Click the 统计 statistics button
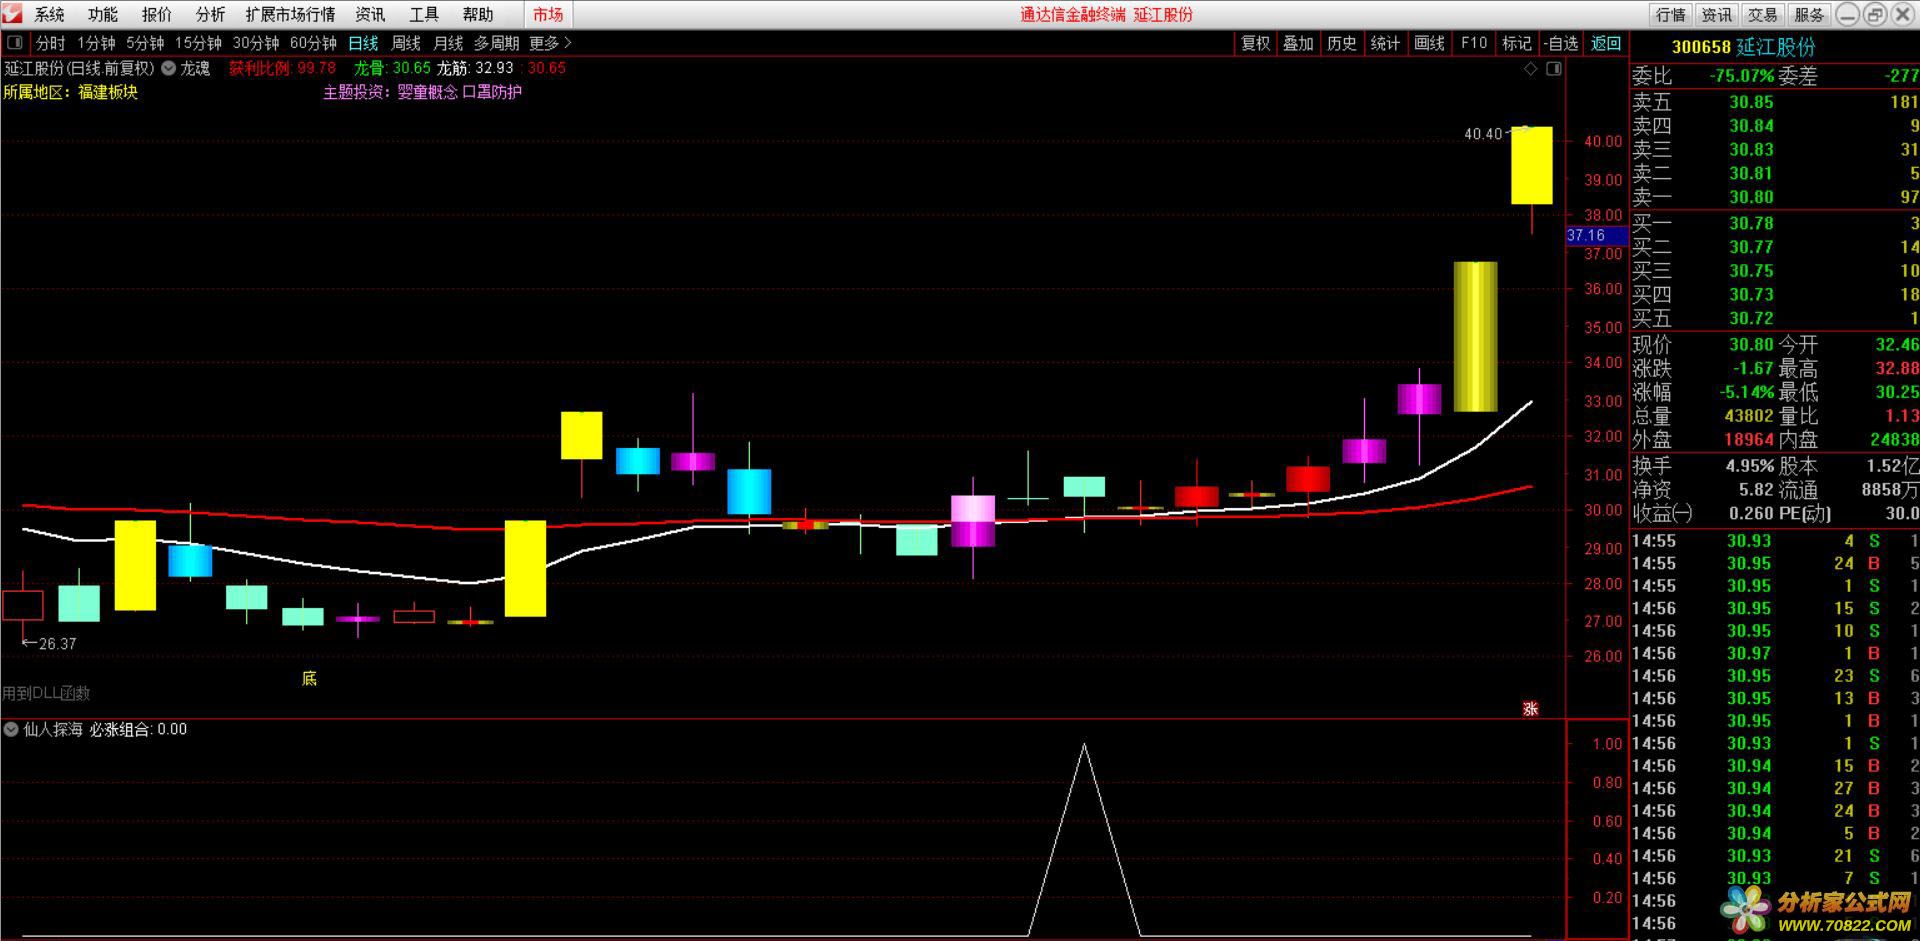1920x941 pixels. pyautogui.click(x=1385, y=43)
